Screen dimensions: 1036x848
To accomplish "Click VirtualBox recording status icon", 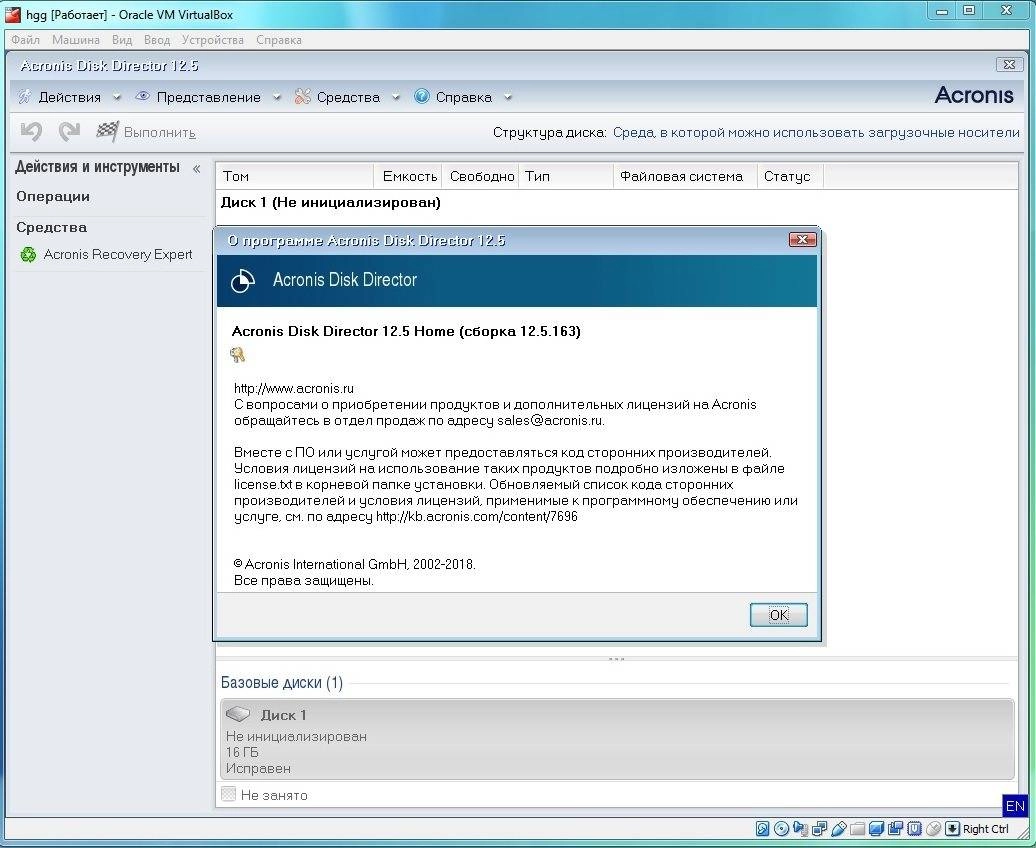I will click(x=896, y=829).
